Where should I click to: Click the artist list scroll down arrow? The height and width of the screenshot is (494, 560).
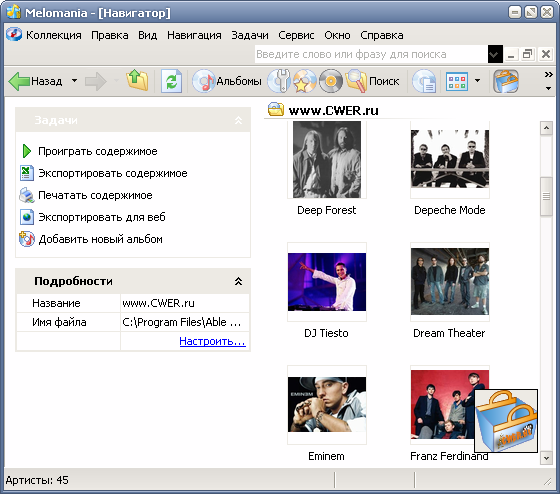[546, 458]
